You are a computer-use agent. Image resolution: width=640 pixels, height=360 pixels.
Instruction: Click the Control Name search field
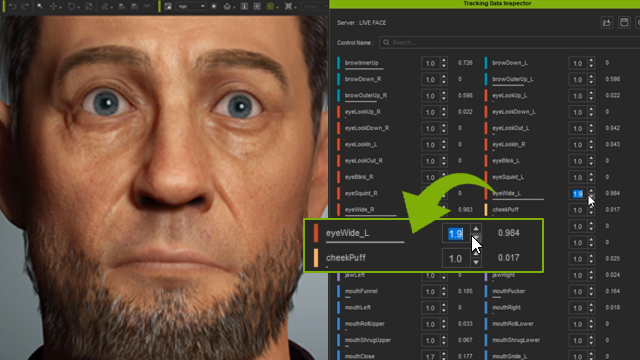509,42
